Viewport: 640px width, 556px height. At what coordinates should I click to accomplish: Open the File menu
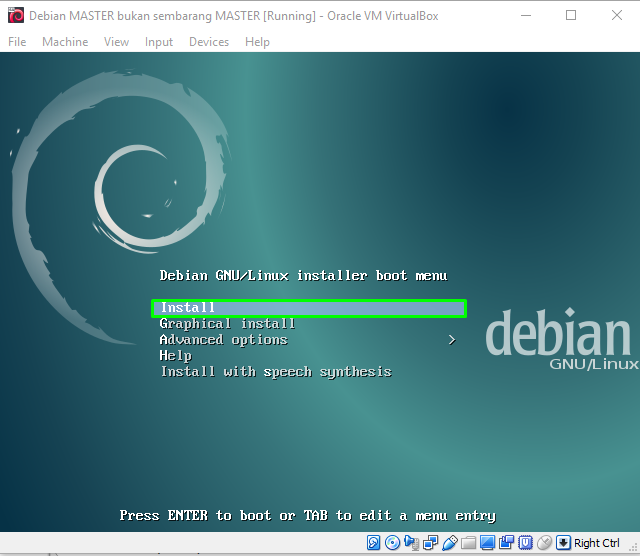click(17, 42)
